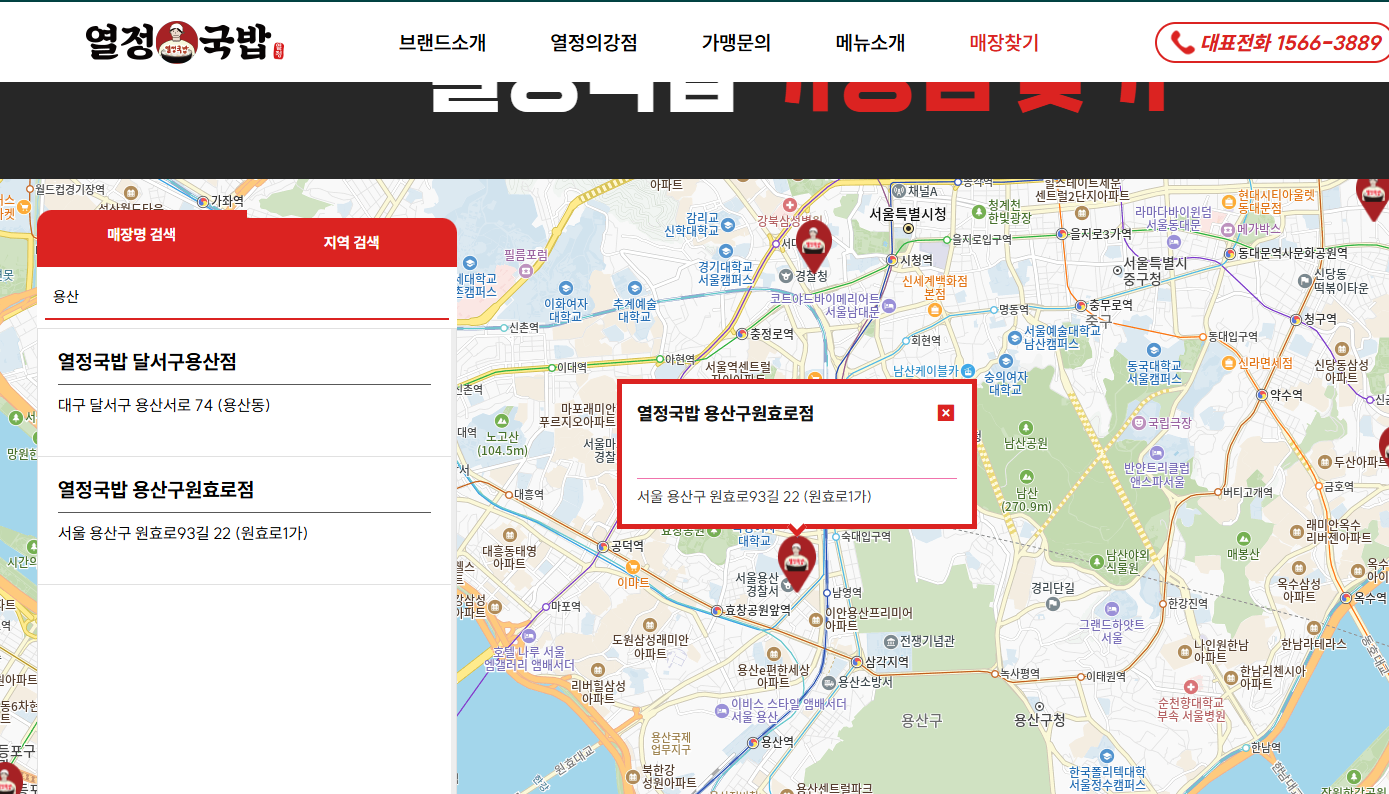This screenshot has height=794, width=1389.
Task: Switch to the 매장명 검색 tab
Action: coord(142,235)
